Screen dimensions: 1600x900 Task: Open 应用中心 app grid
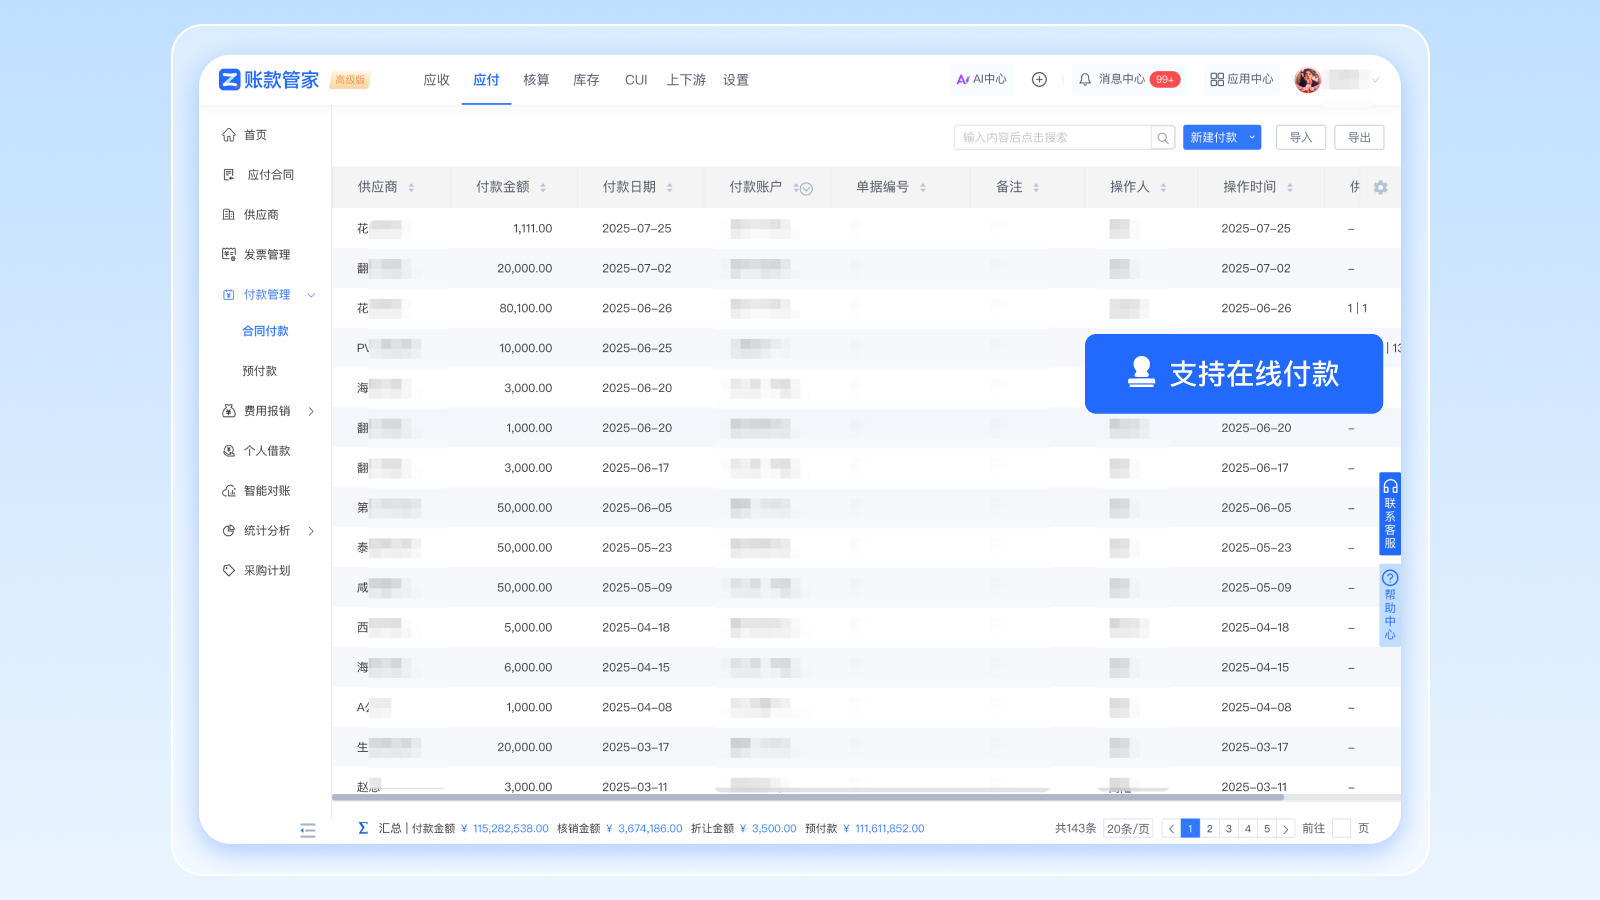[x=1241, y=80]
